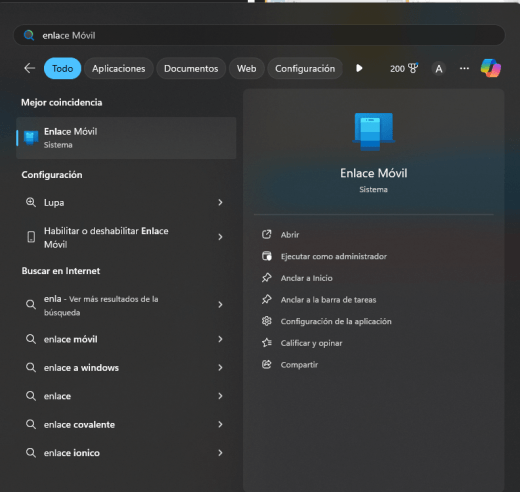The image size is (520, 492).
Task: Click the pin icon for Anclar a Inicio
Action: 267,278
